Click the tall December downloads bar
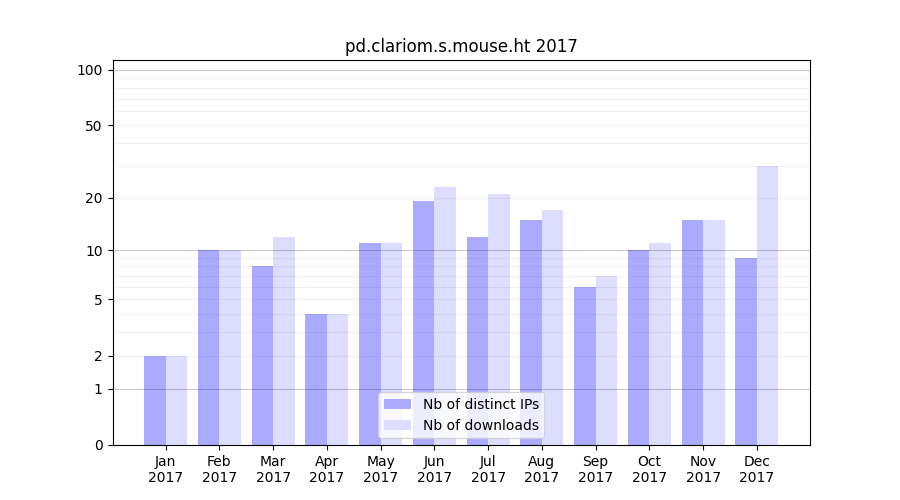The height and width of the screenshot is (500, 900). (x=767, y=305)
